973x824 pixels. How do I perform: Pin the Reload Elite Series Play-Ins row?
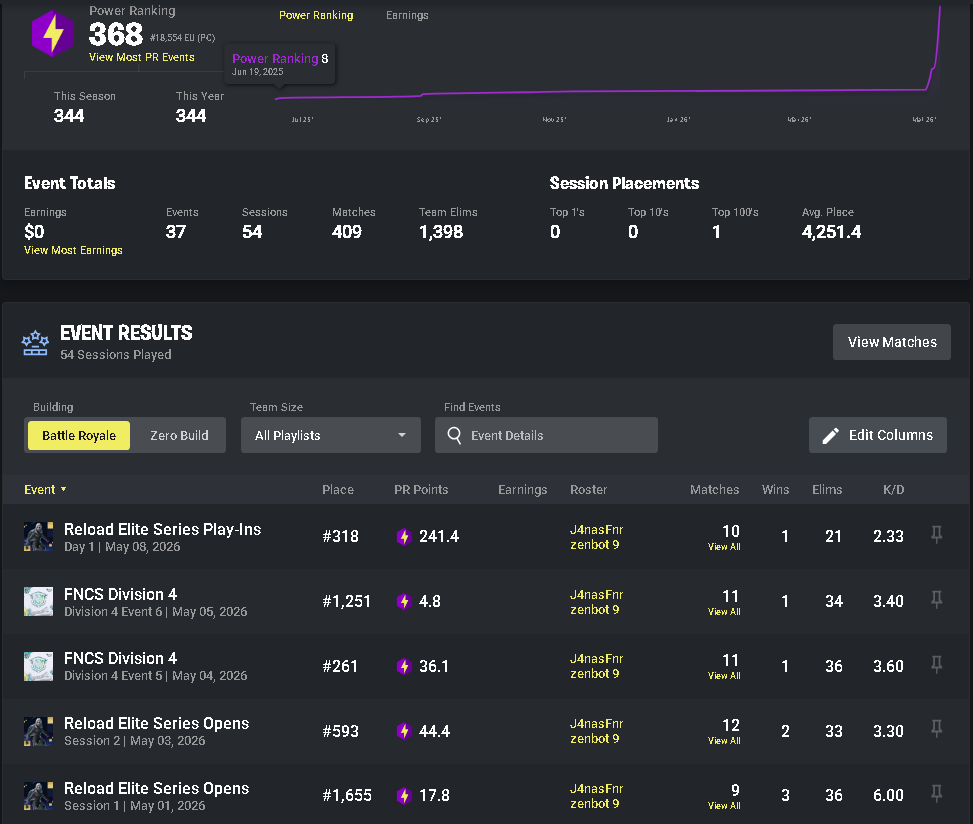point(936,534)
